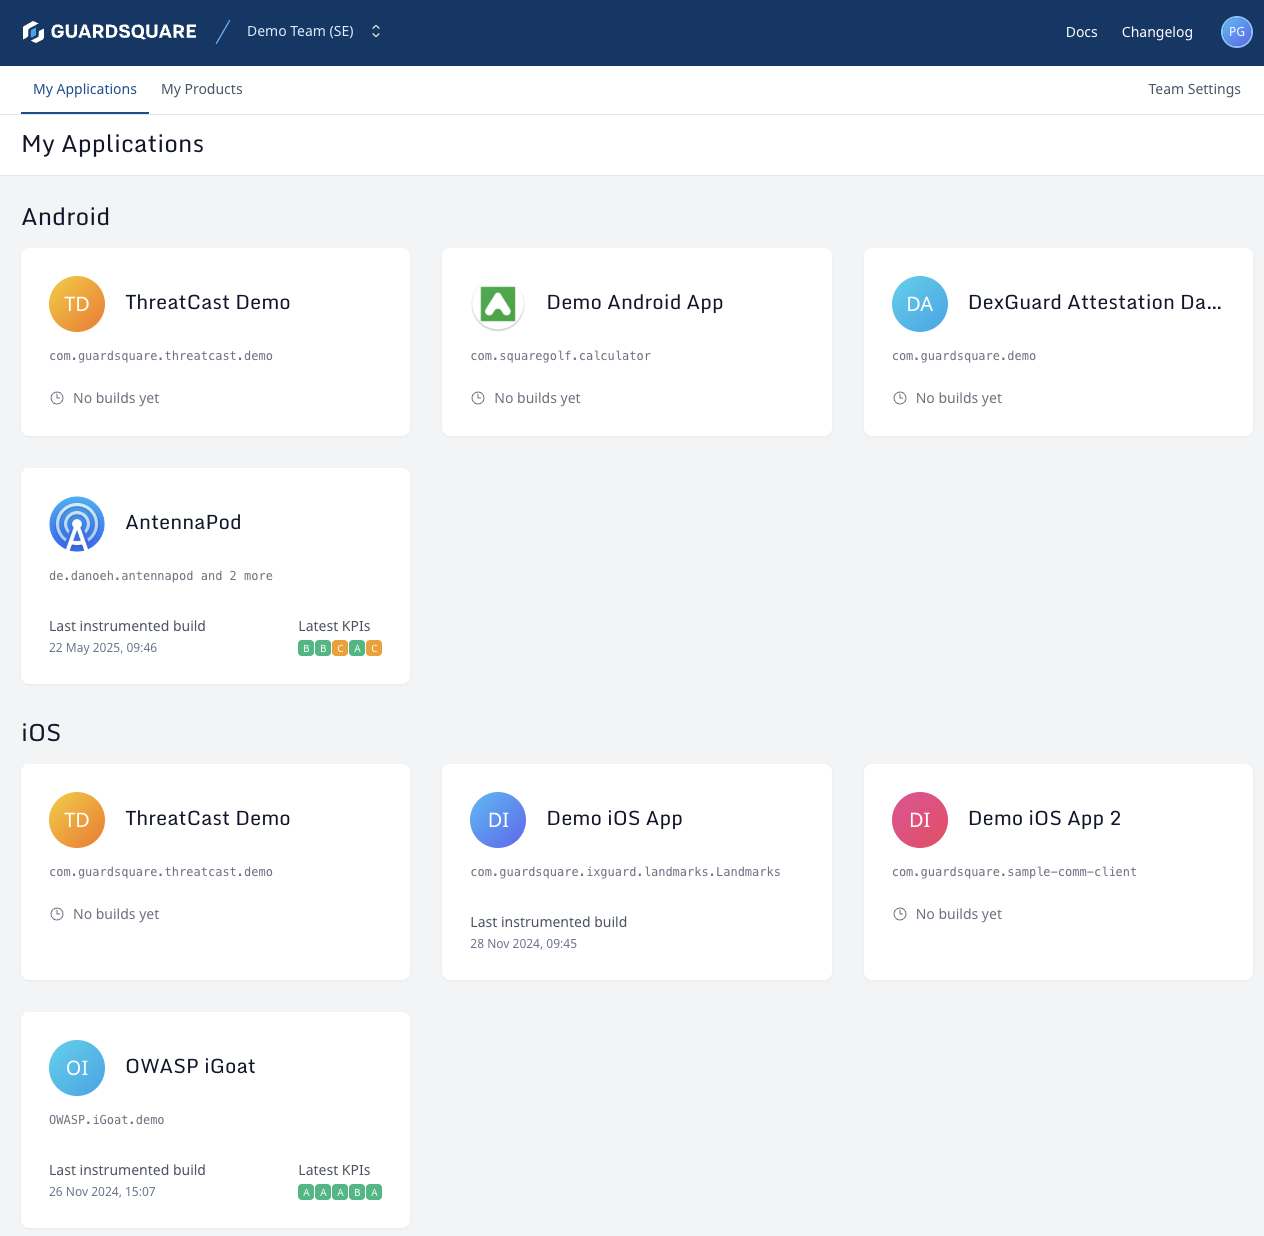Viewport: 1264px width, 1236px height.
Task: Open the Changelog link
Action: (x=1157, y=32)
